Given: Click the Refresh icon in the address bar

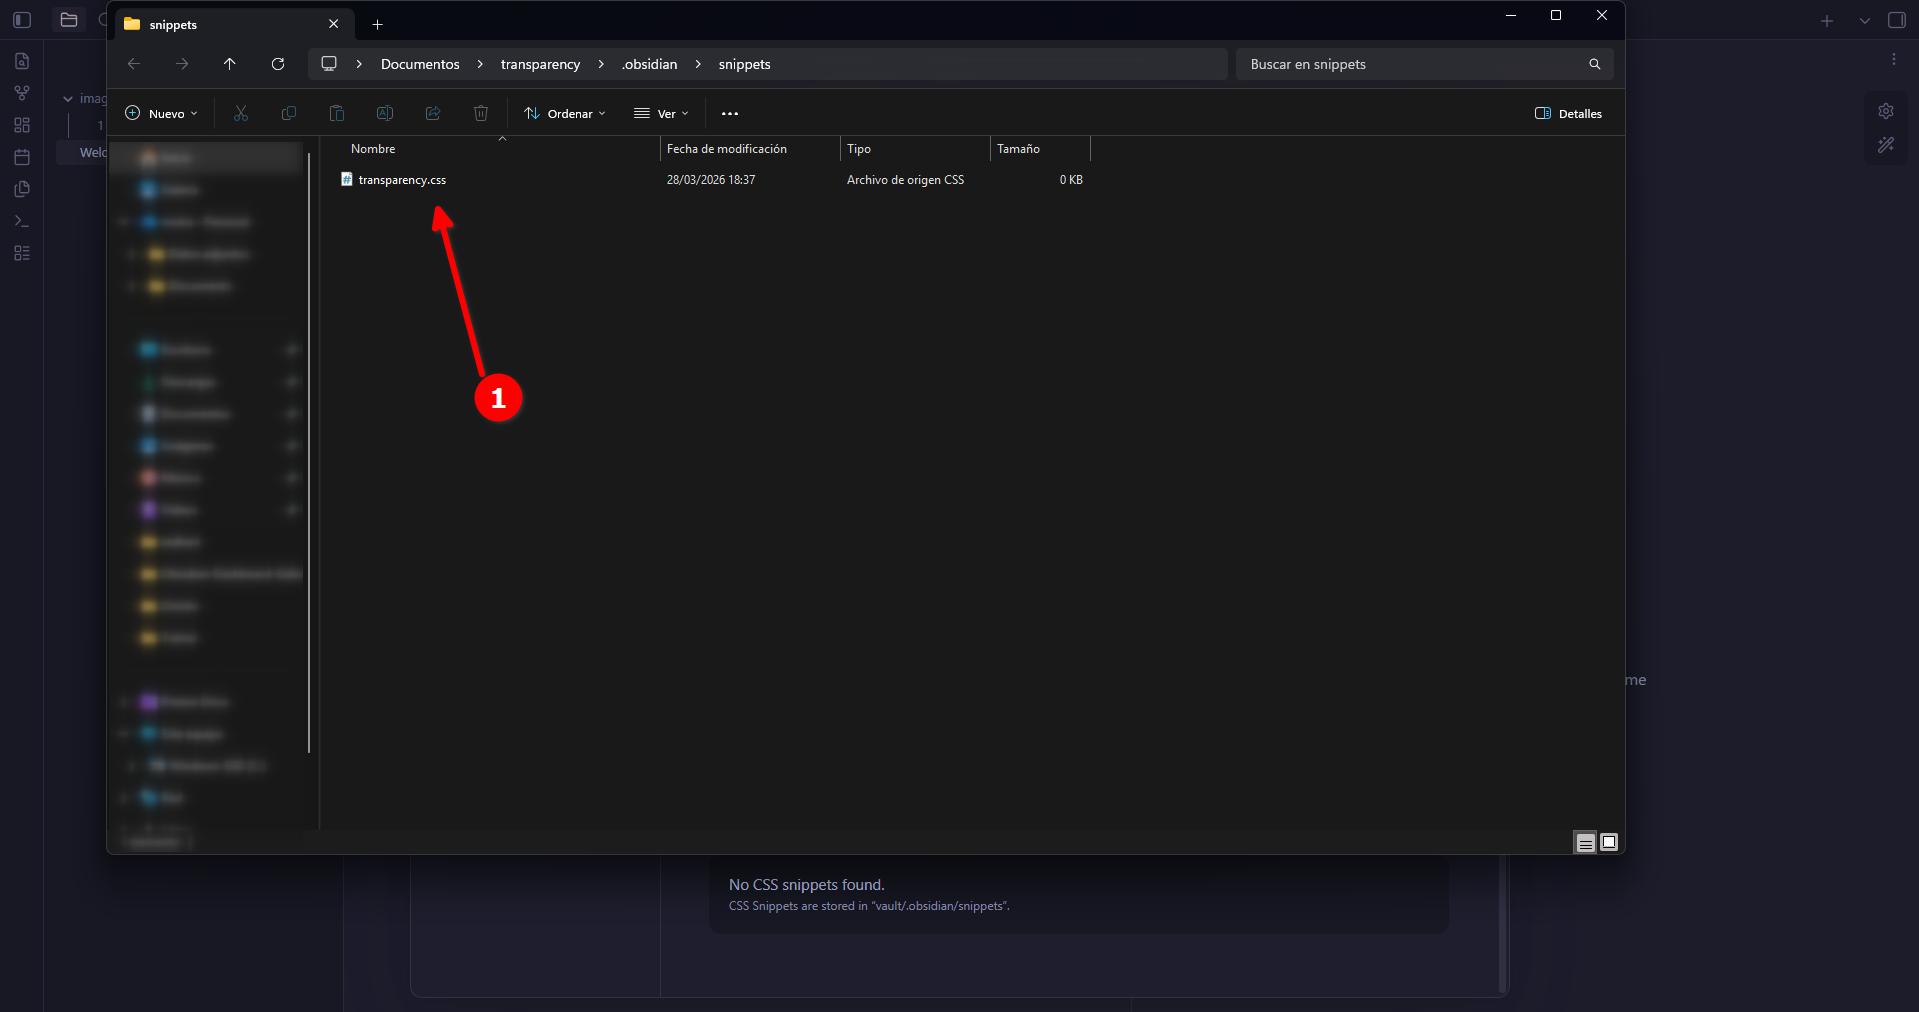Looking at the screenshot, I should click(x=278, y=64).
